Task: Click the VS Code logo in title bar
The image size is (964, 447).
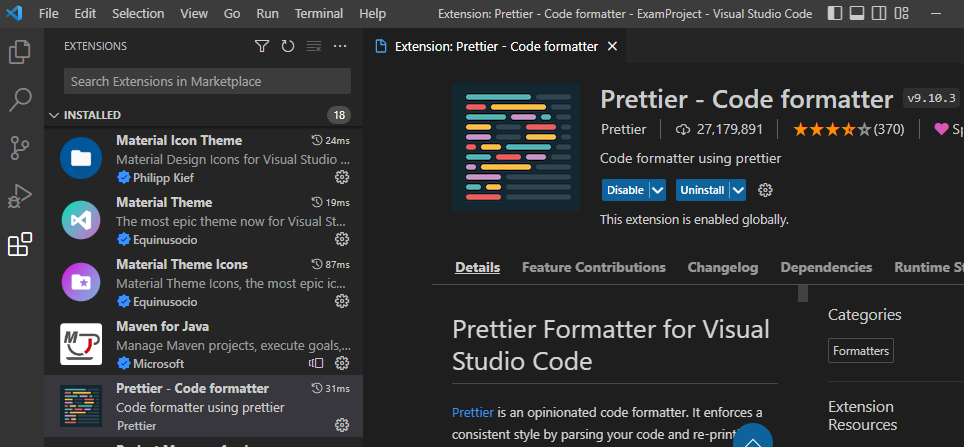Action: (14, 13)
